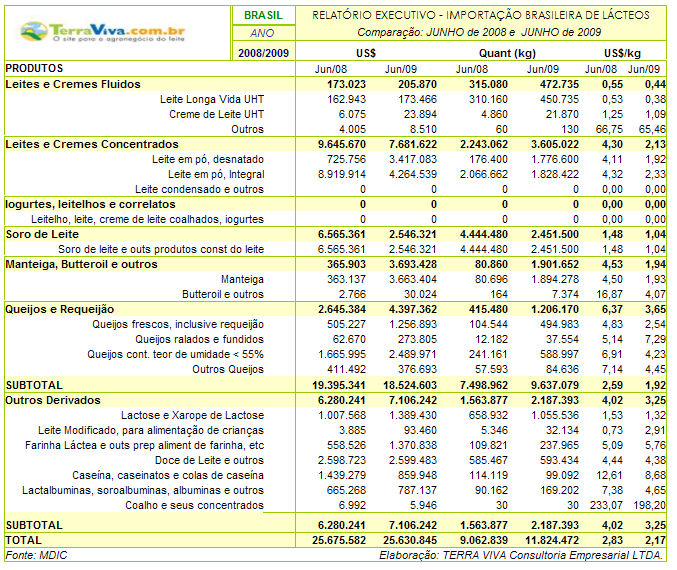Click the Queijos e Requeijão category row
Screen dimensions: 677x570
(x=335, y=309)
